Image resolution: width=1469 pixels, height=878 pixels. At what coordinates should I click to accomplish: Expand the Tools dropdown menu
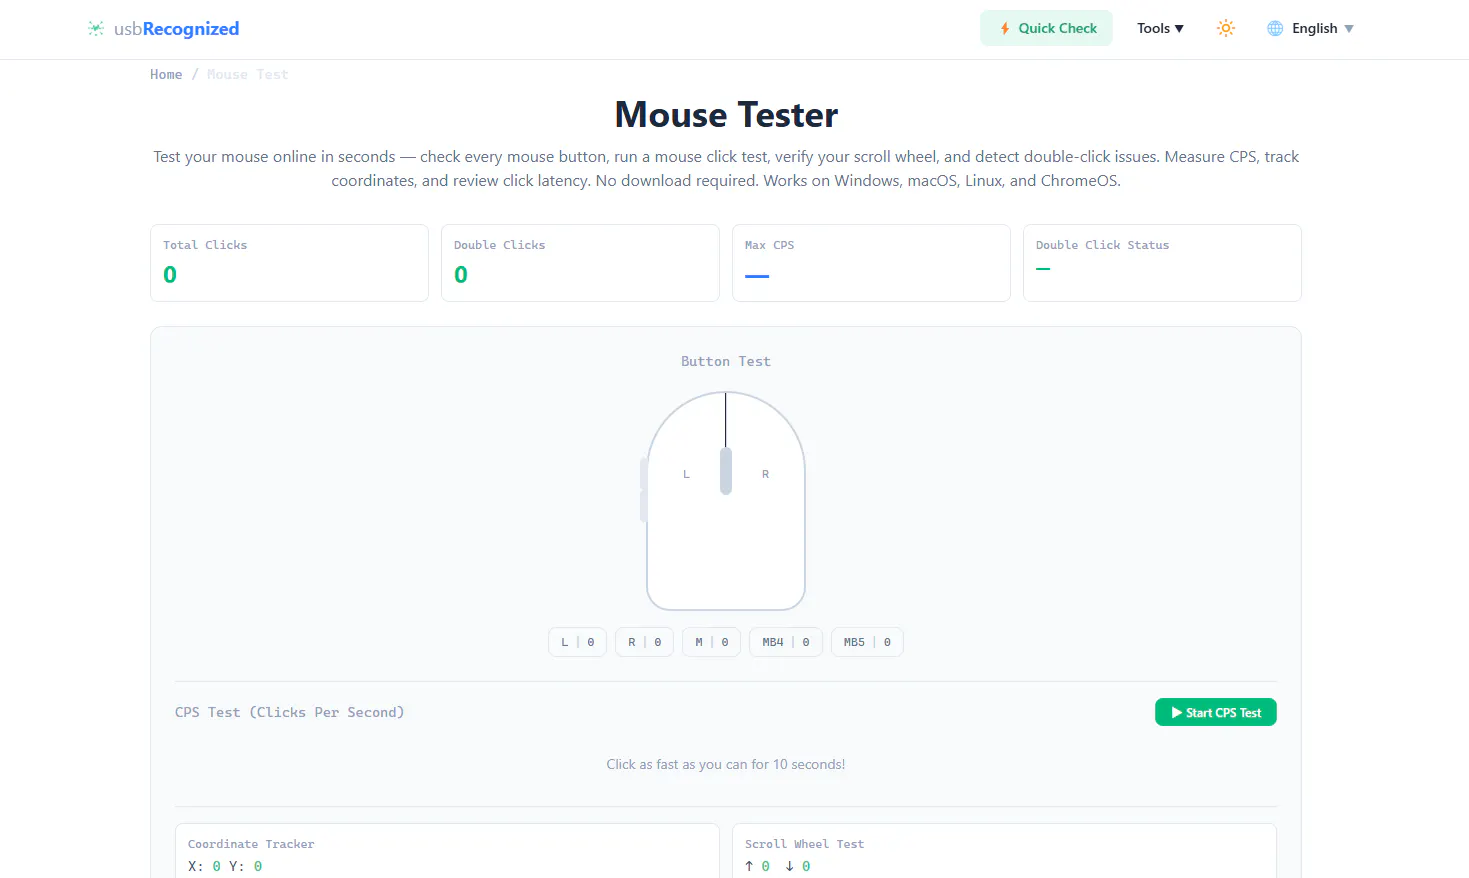click(x=1160, y=28)
